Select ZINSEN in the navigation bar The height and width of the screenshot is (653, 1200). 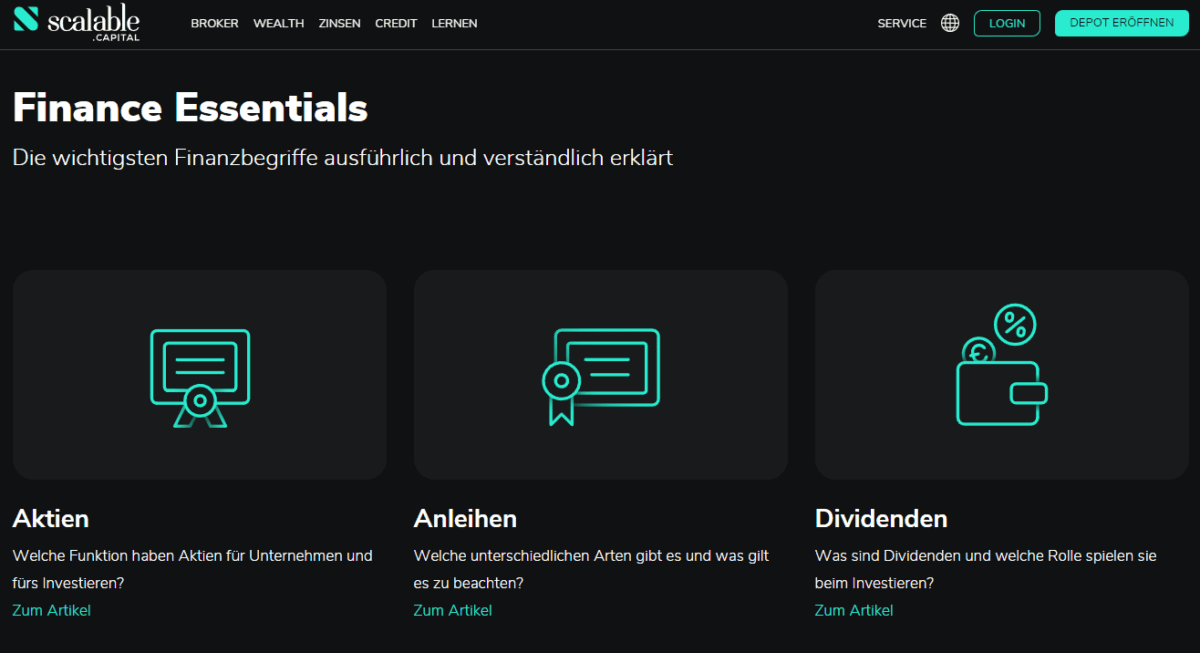pos(339,23)
